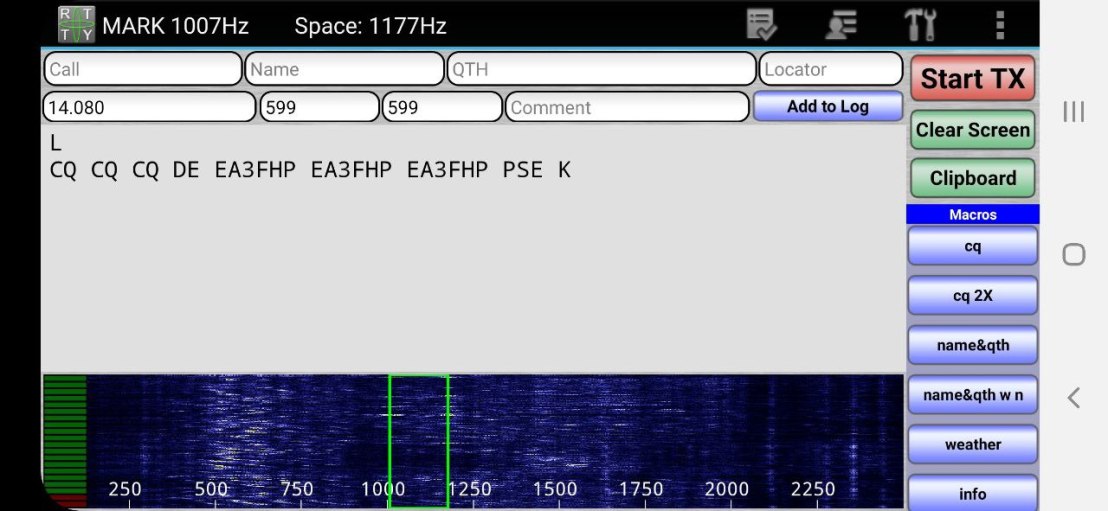Tap the Locator input field
Screen dimensions: 1108x511
click(830, 69)
